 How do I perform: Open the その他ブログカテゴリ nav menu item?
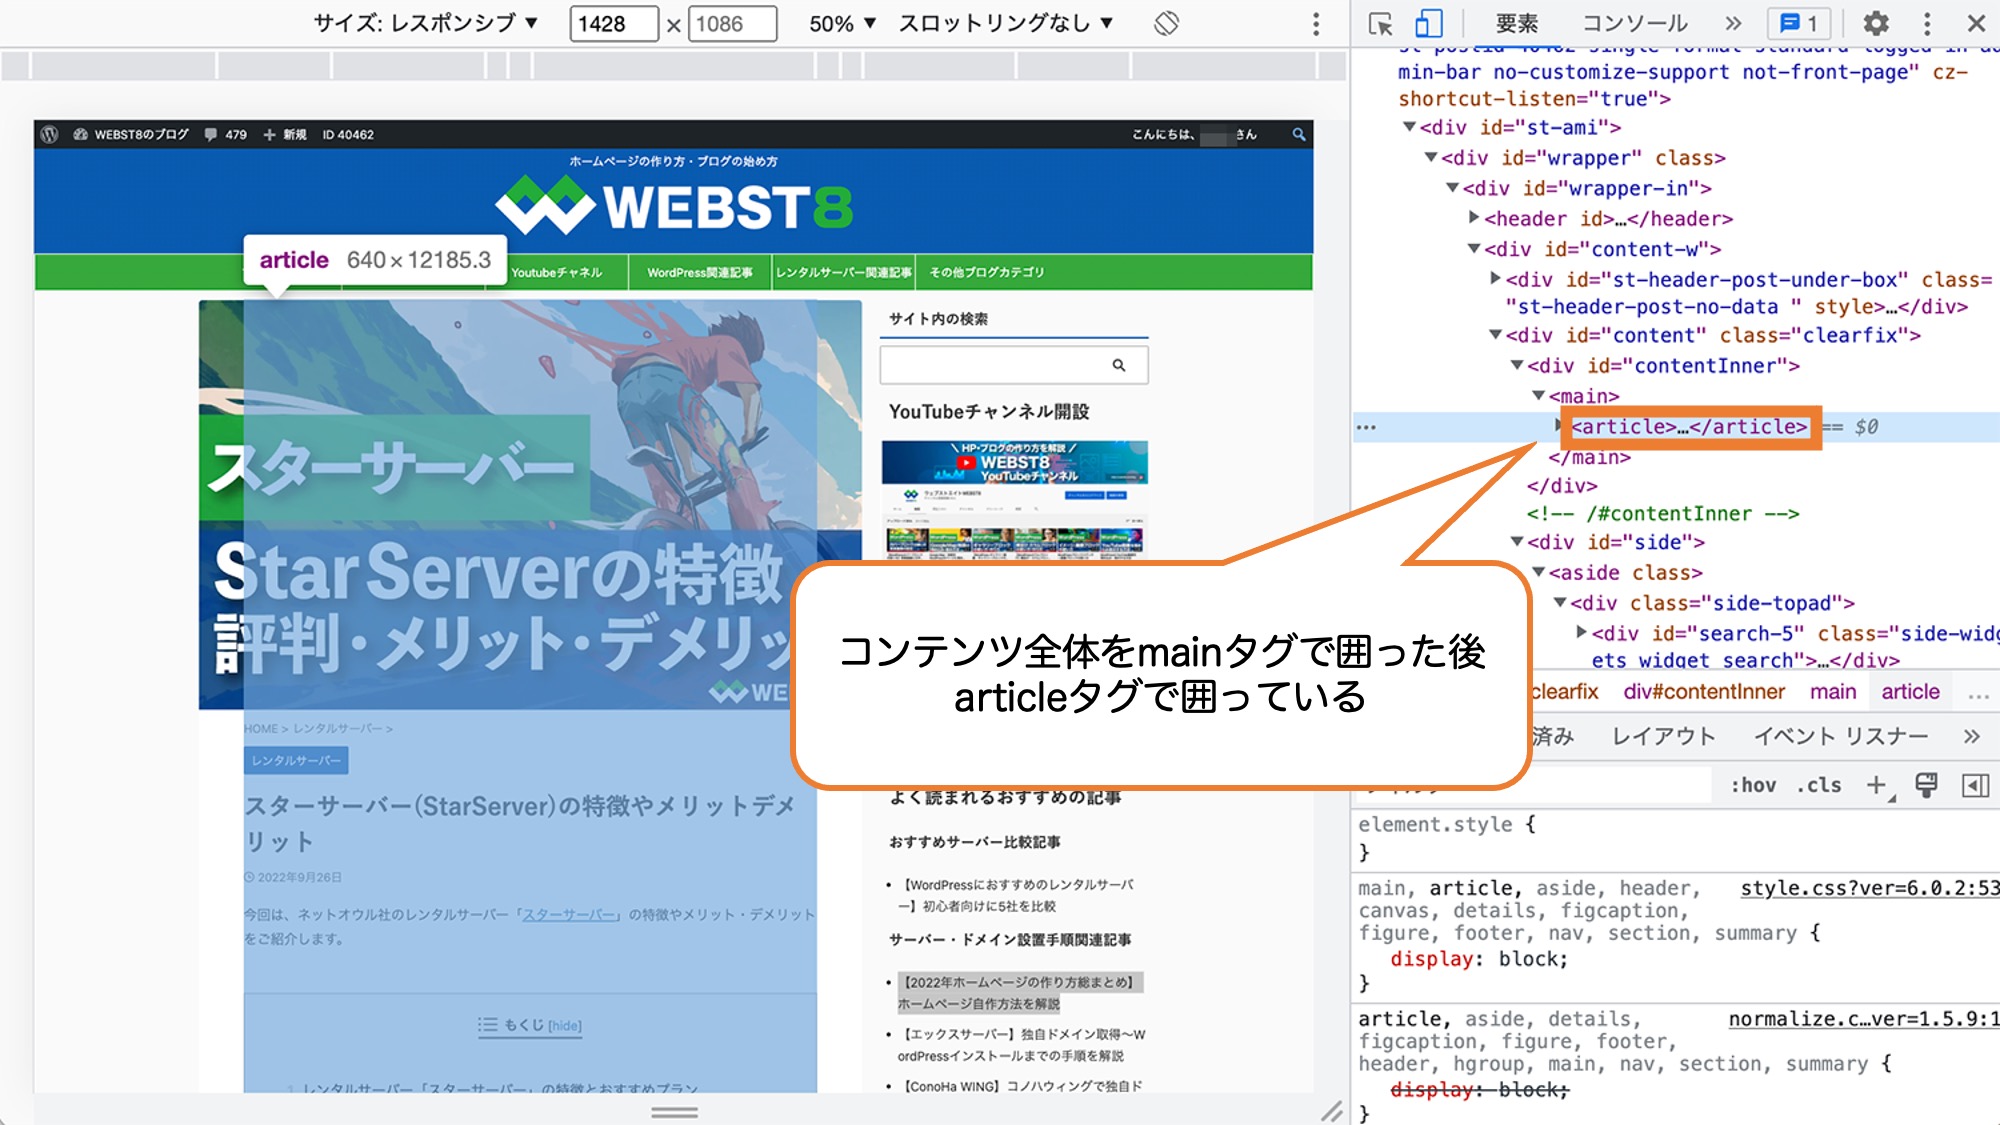pos(987,272)
